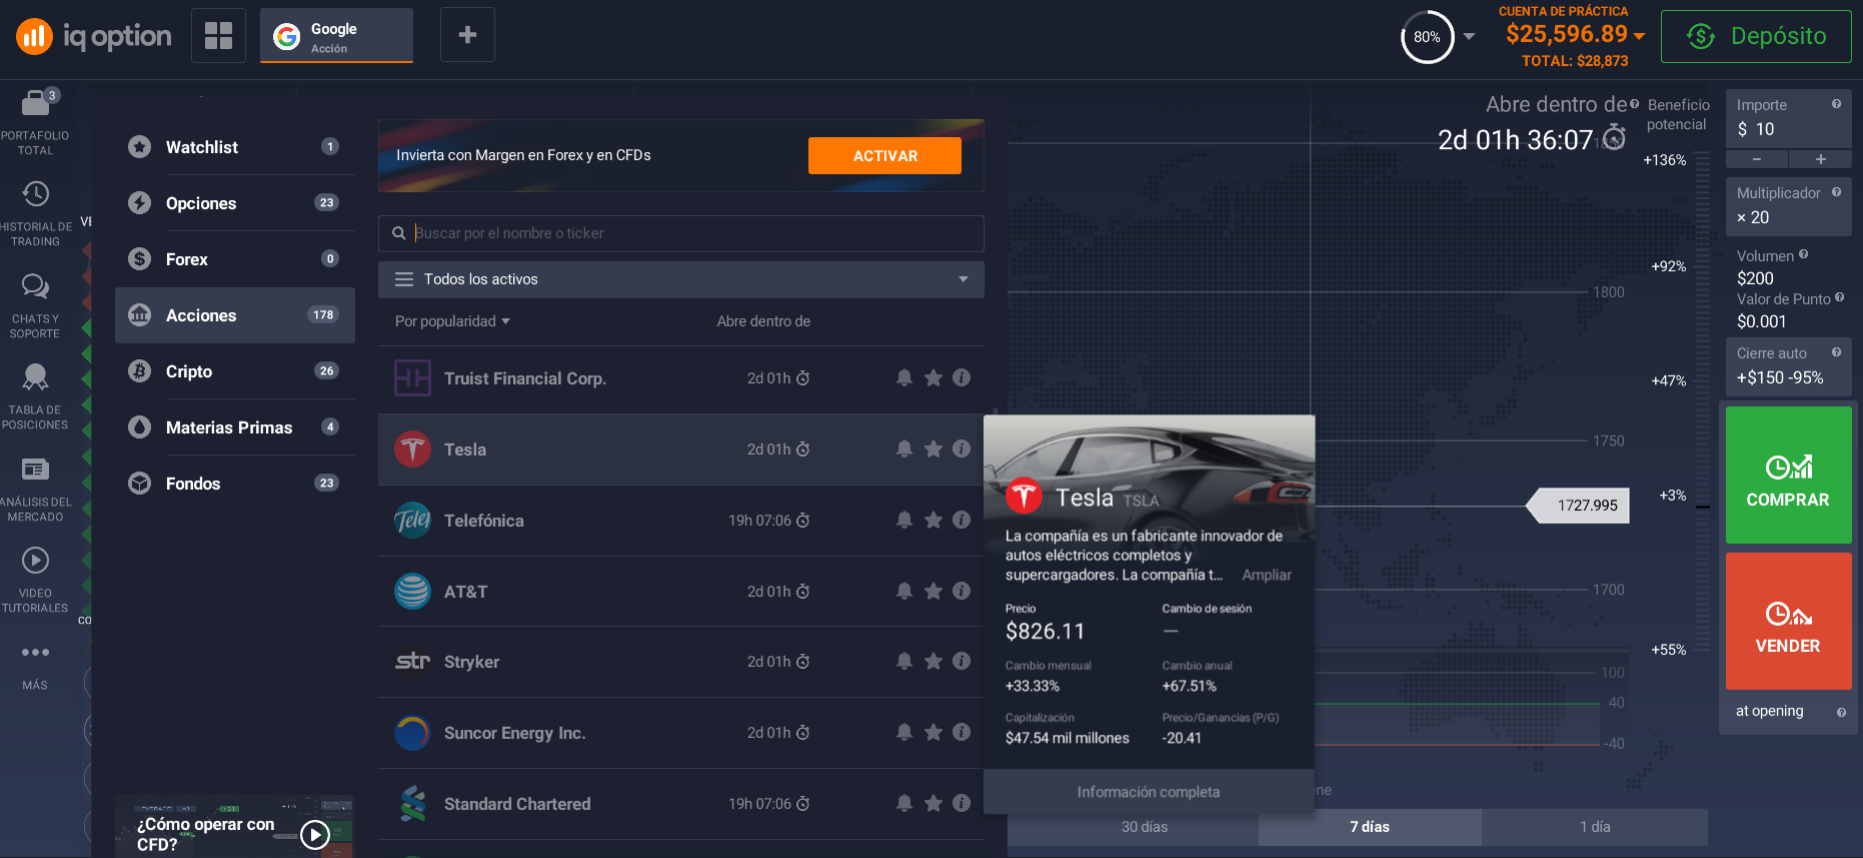Click the Importe amount field
The height and width of the screenshot is (858, 1863).
tap(1788, 119)
